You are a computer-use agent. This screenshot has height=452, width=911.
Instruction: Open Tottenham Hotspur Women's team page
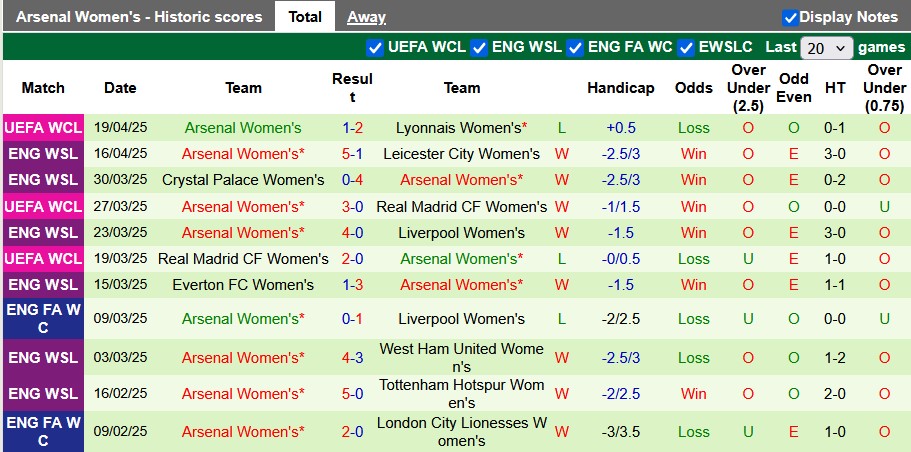coord(461,394)
